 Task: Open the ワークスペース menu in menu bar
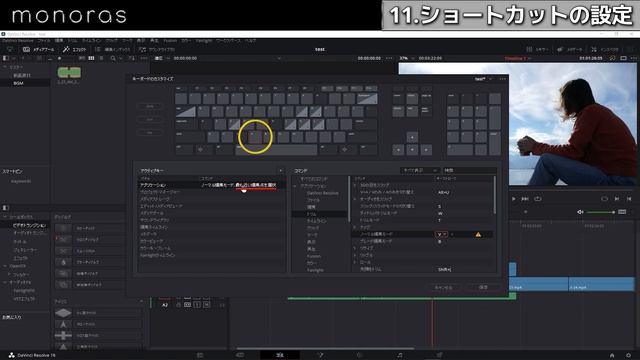tap(227, 41)
